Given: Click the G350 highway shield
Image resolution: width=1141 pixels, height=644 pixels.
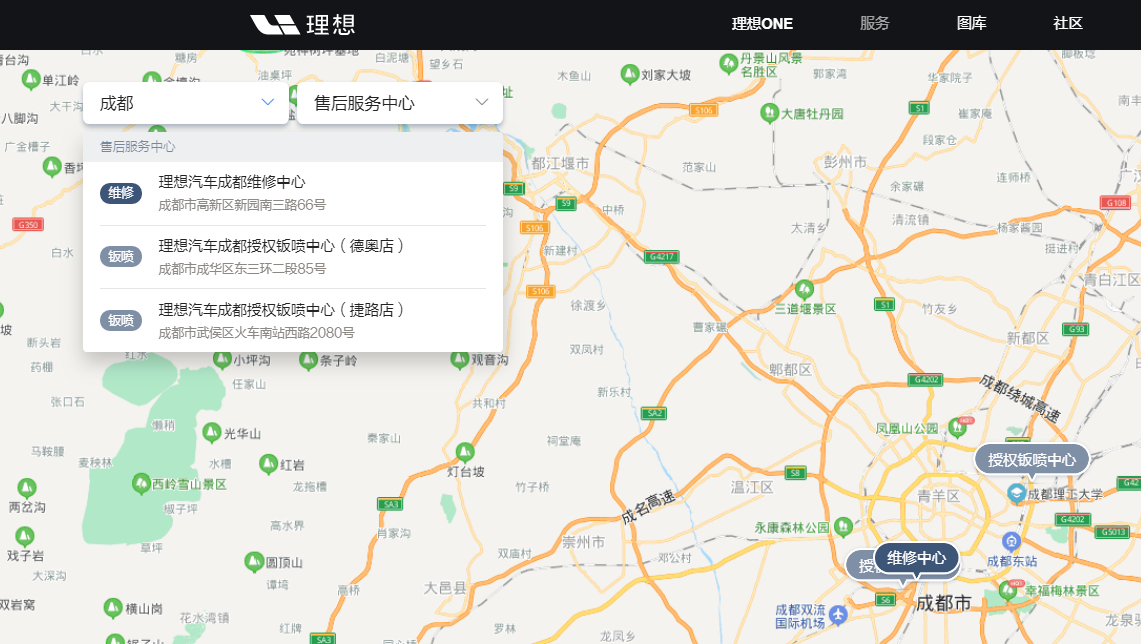Looking at the screenshot, I should point(28,224).
